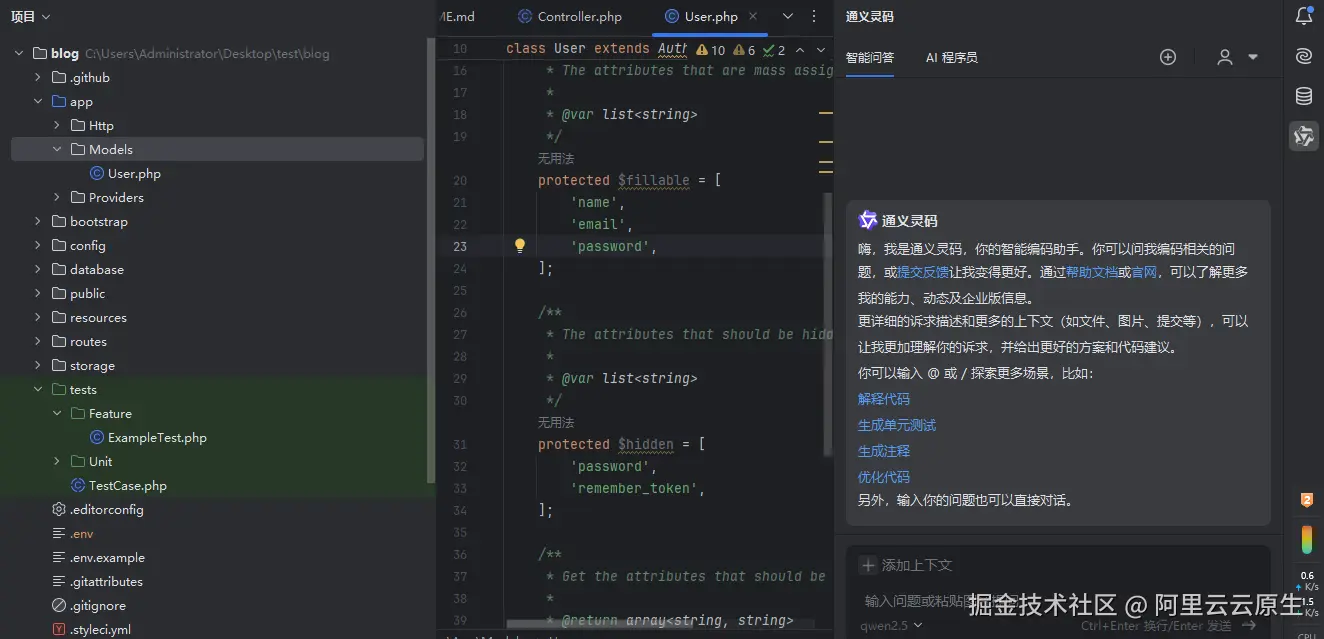Open the AI Assistant swirl tool window
The height and width of the screenshot is (639, 1324).
(1303, 57)
